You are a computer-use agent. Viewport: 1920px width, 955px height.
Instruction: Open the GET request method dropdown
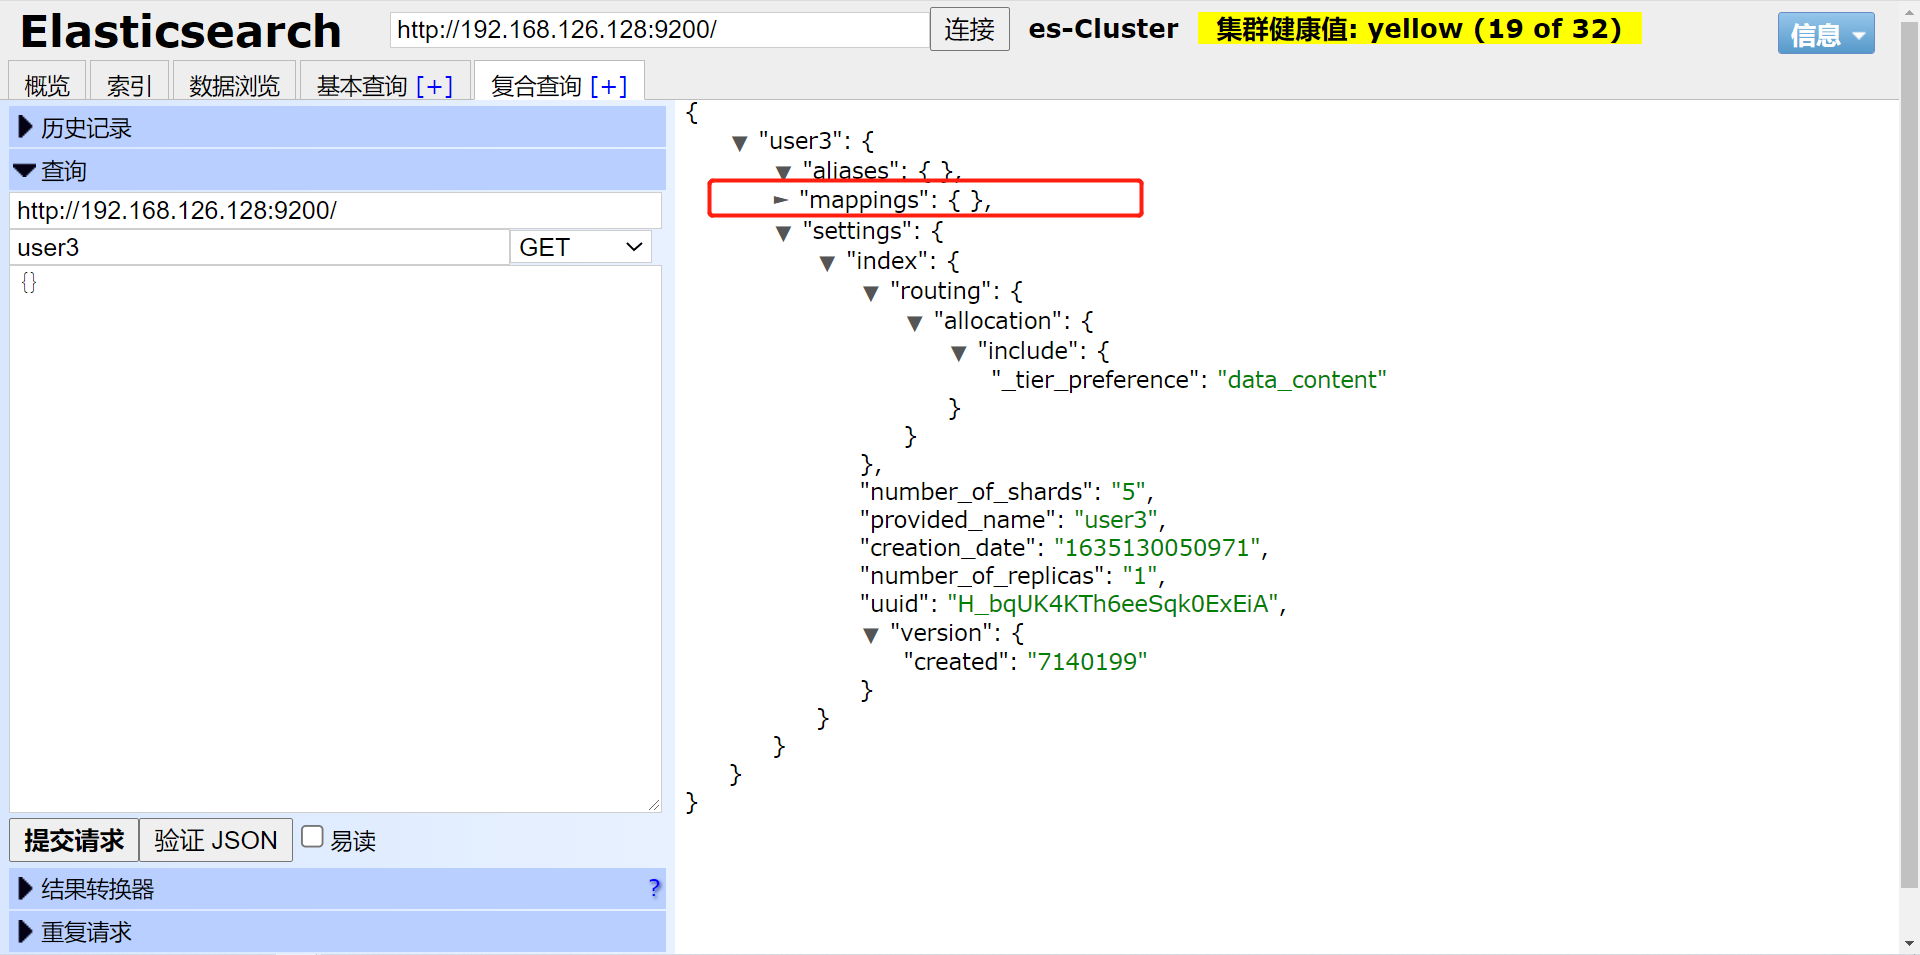click(x=580, y=246)
